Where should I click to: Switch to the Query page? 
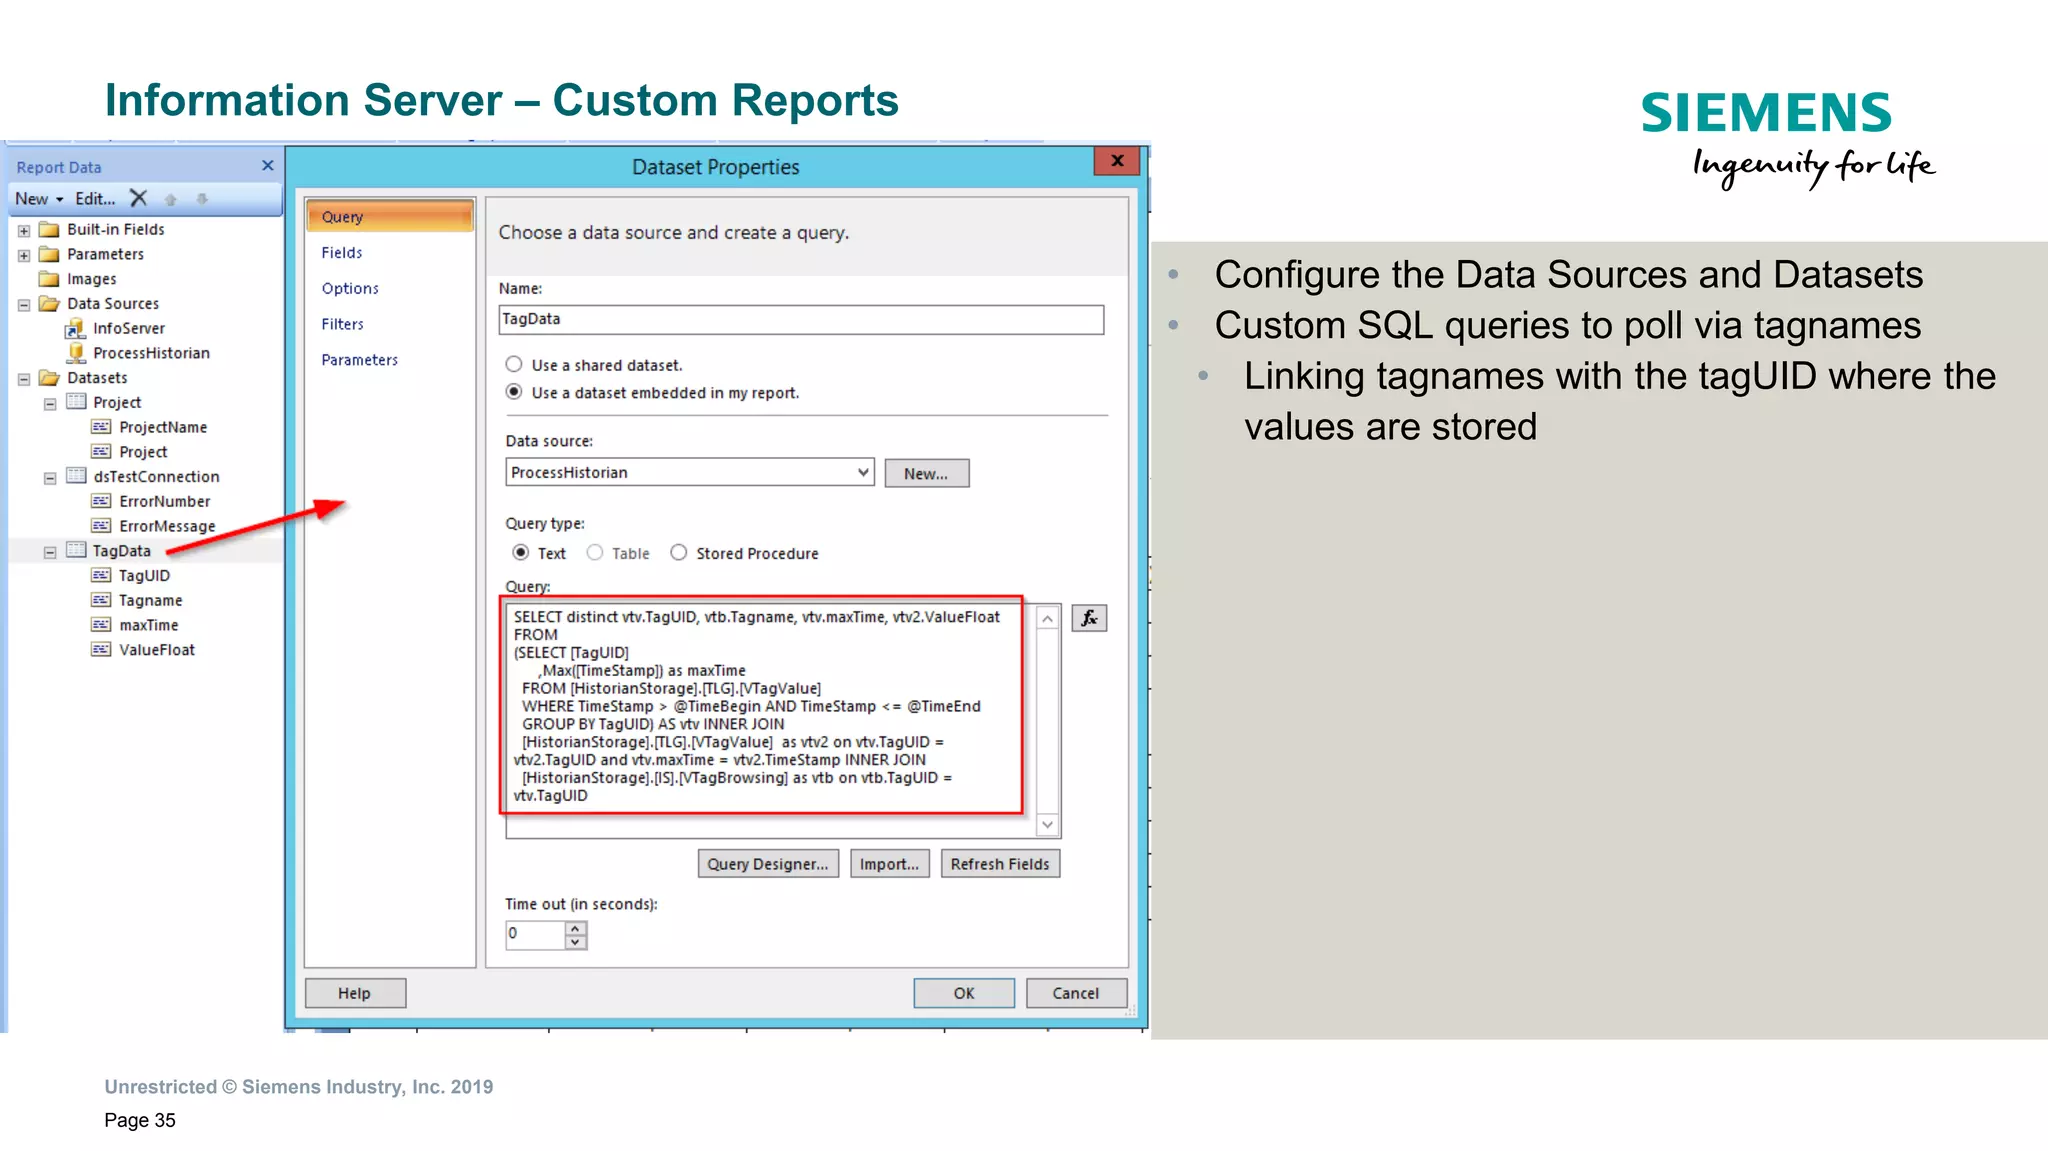point(390,216)
